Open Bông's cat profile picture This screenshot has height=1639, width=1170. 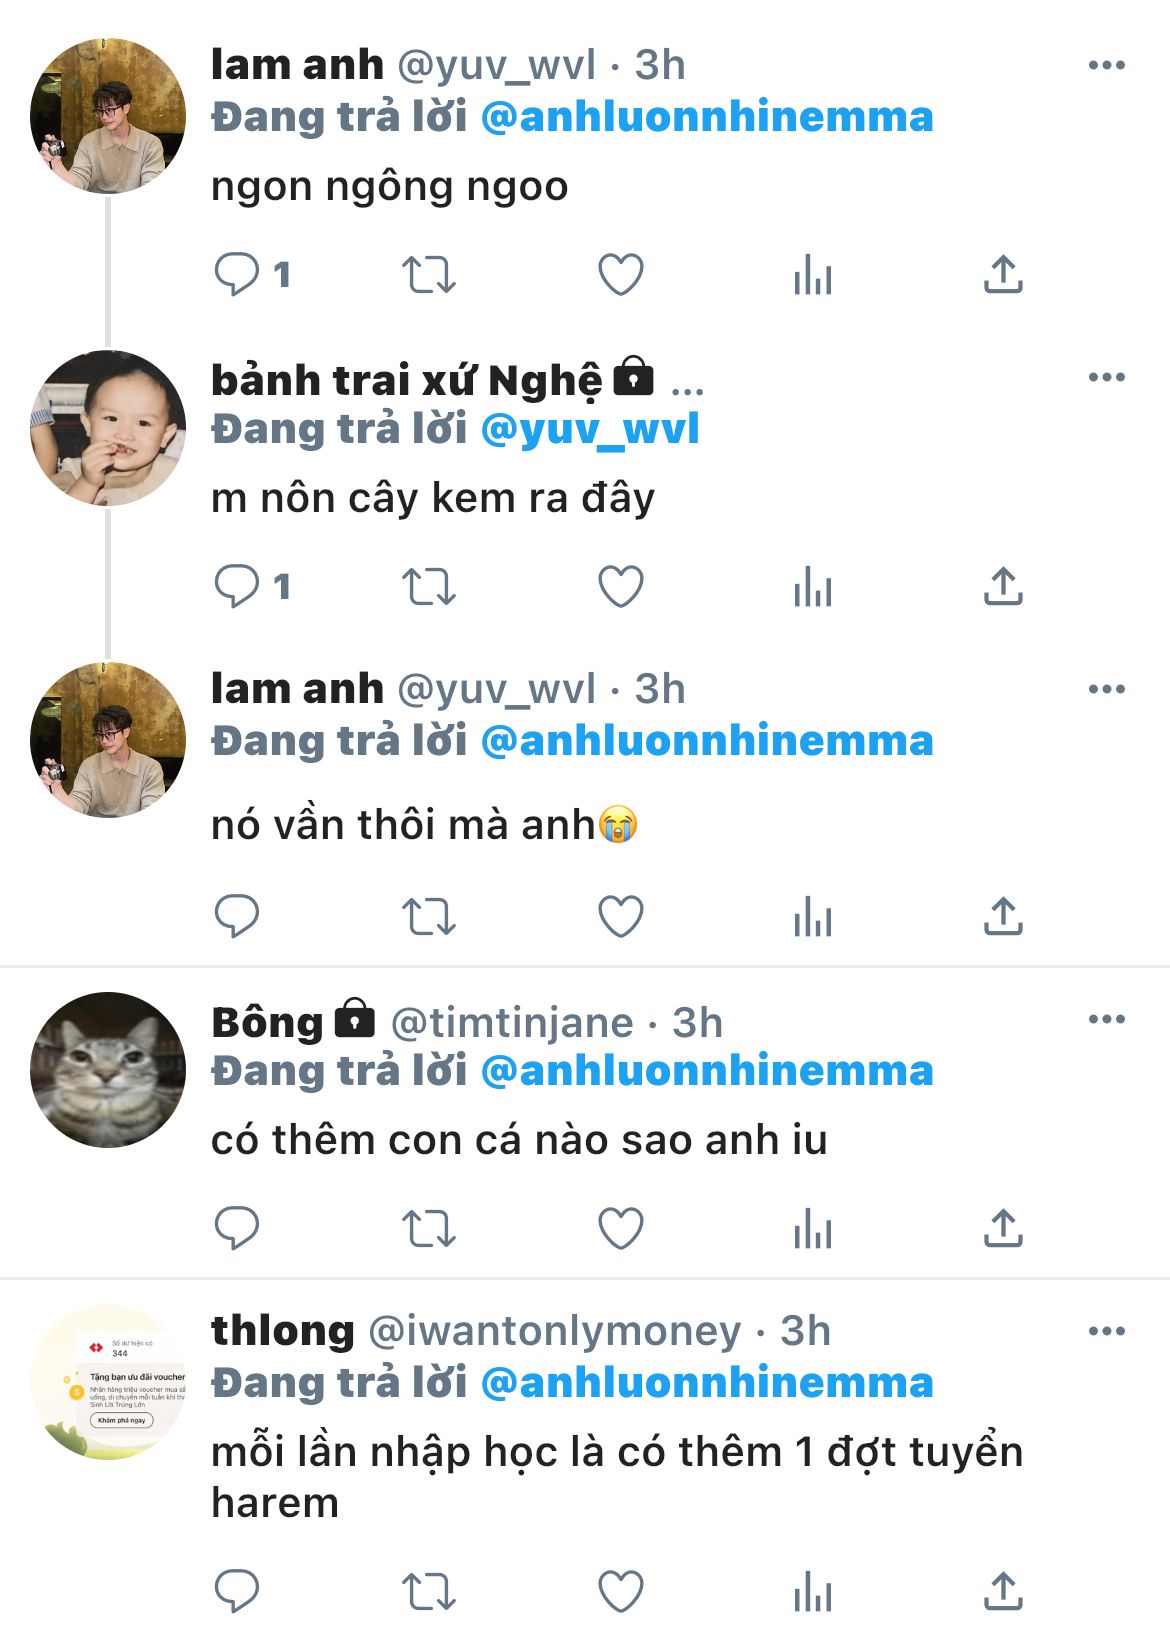point(108,1069)
